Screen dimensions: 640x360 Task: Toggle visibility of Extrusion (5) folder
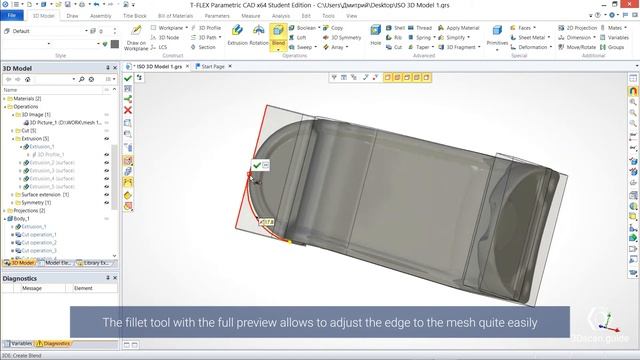pyautogui.click(x=107, y=139)
